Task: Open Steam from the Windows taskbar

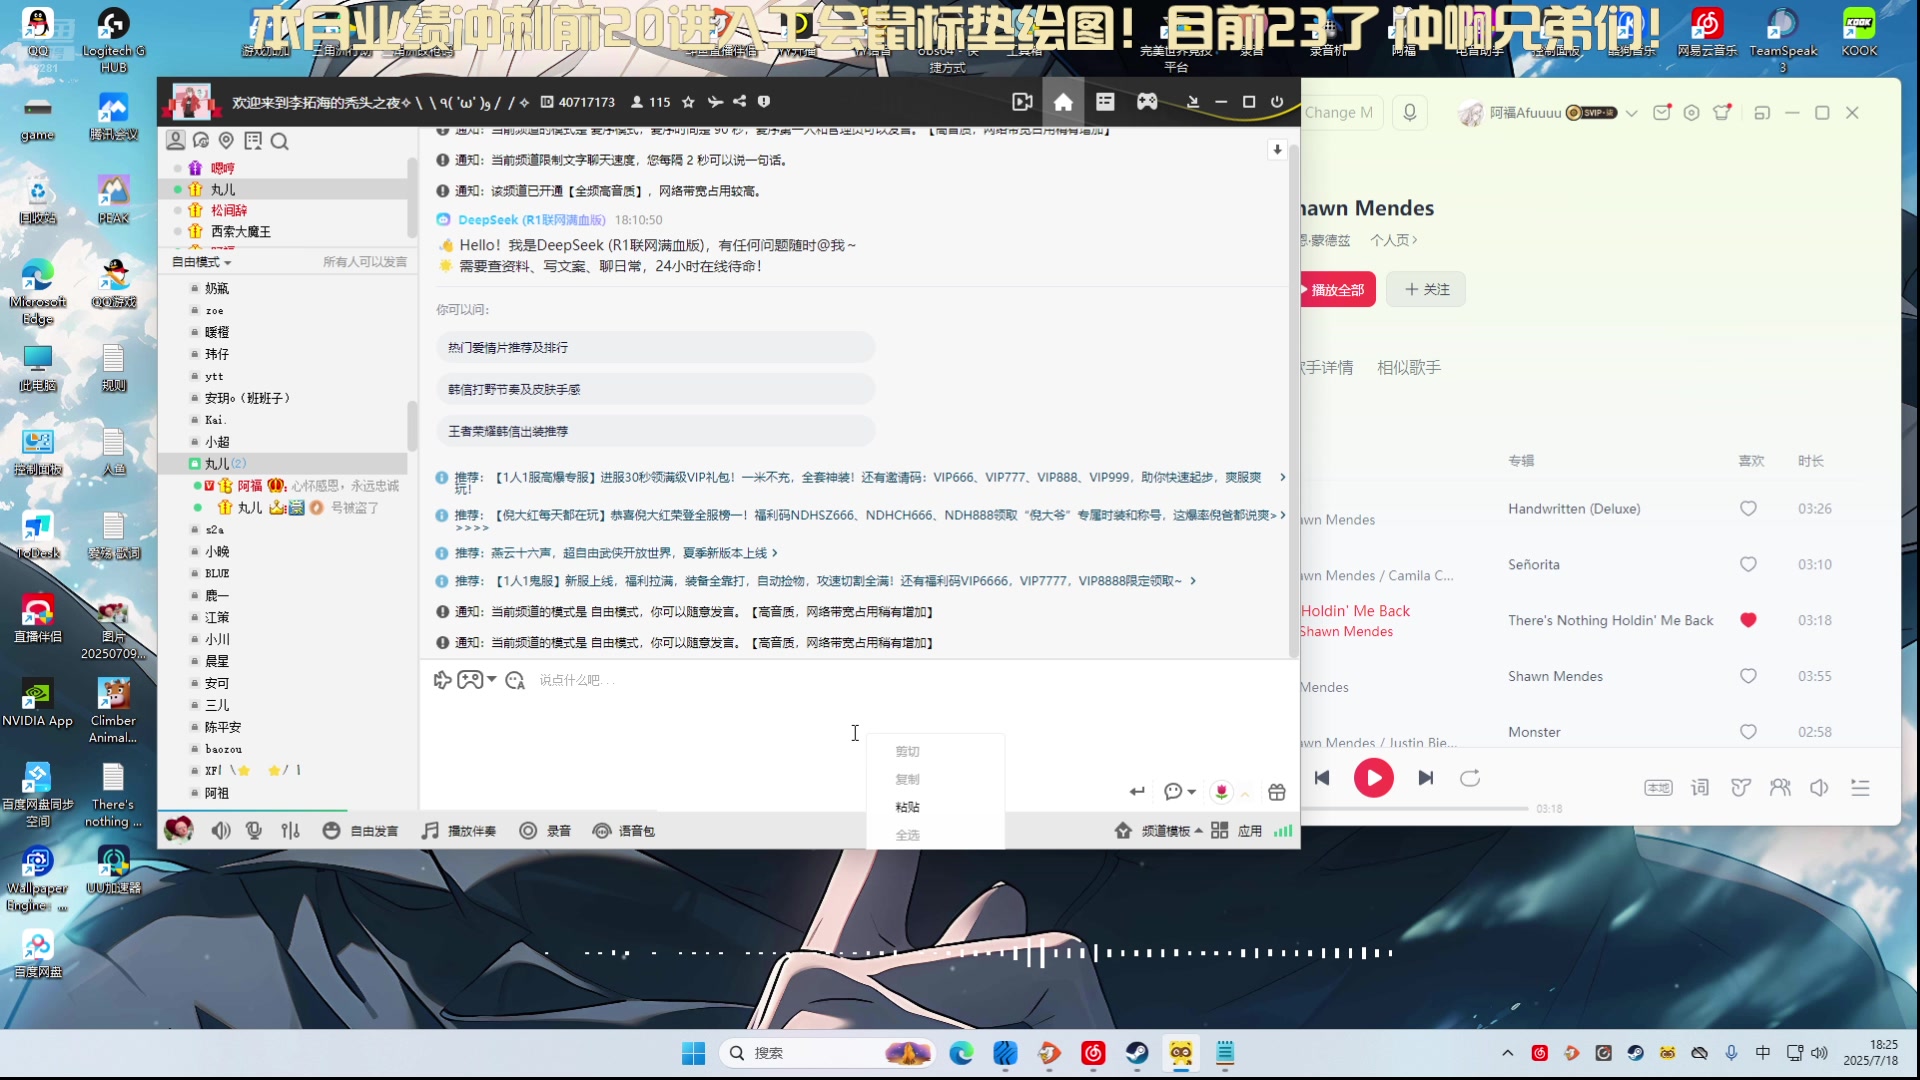Action: (1137, 1053)
